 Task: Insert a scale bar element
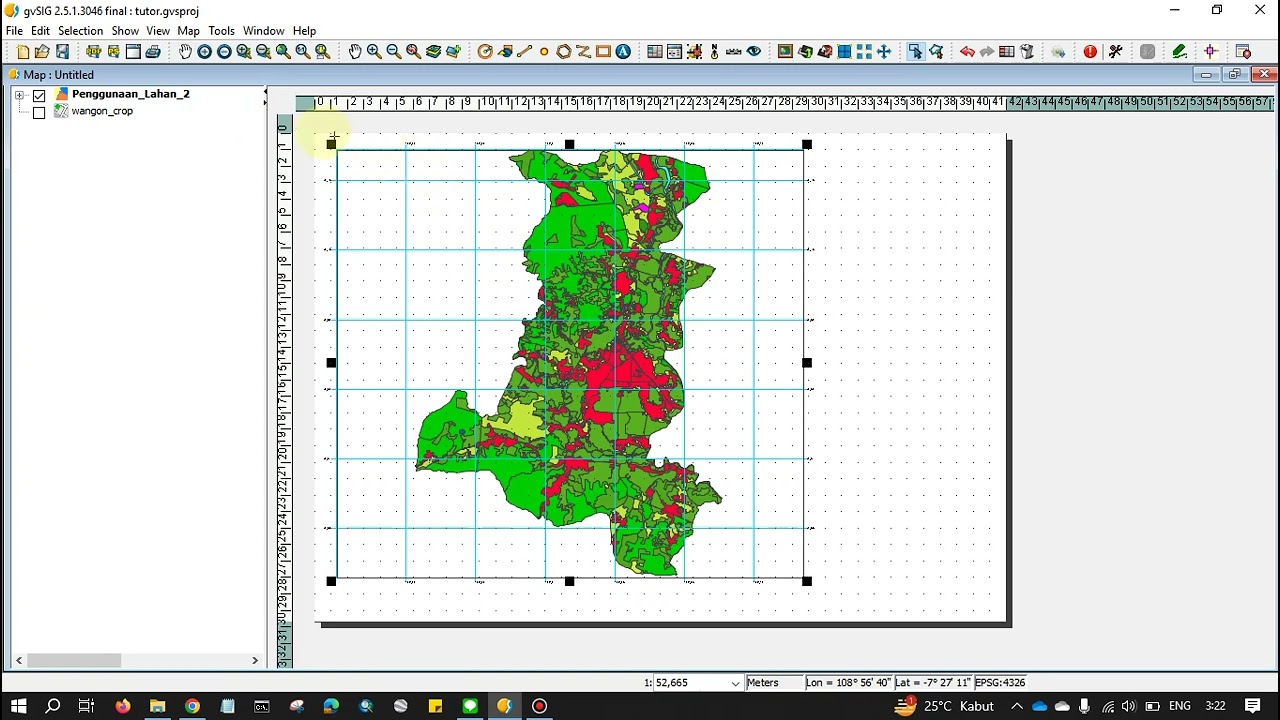734,52
